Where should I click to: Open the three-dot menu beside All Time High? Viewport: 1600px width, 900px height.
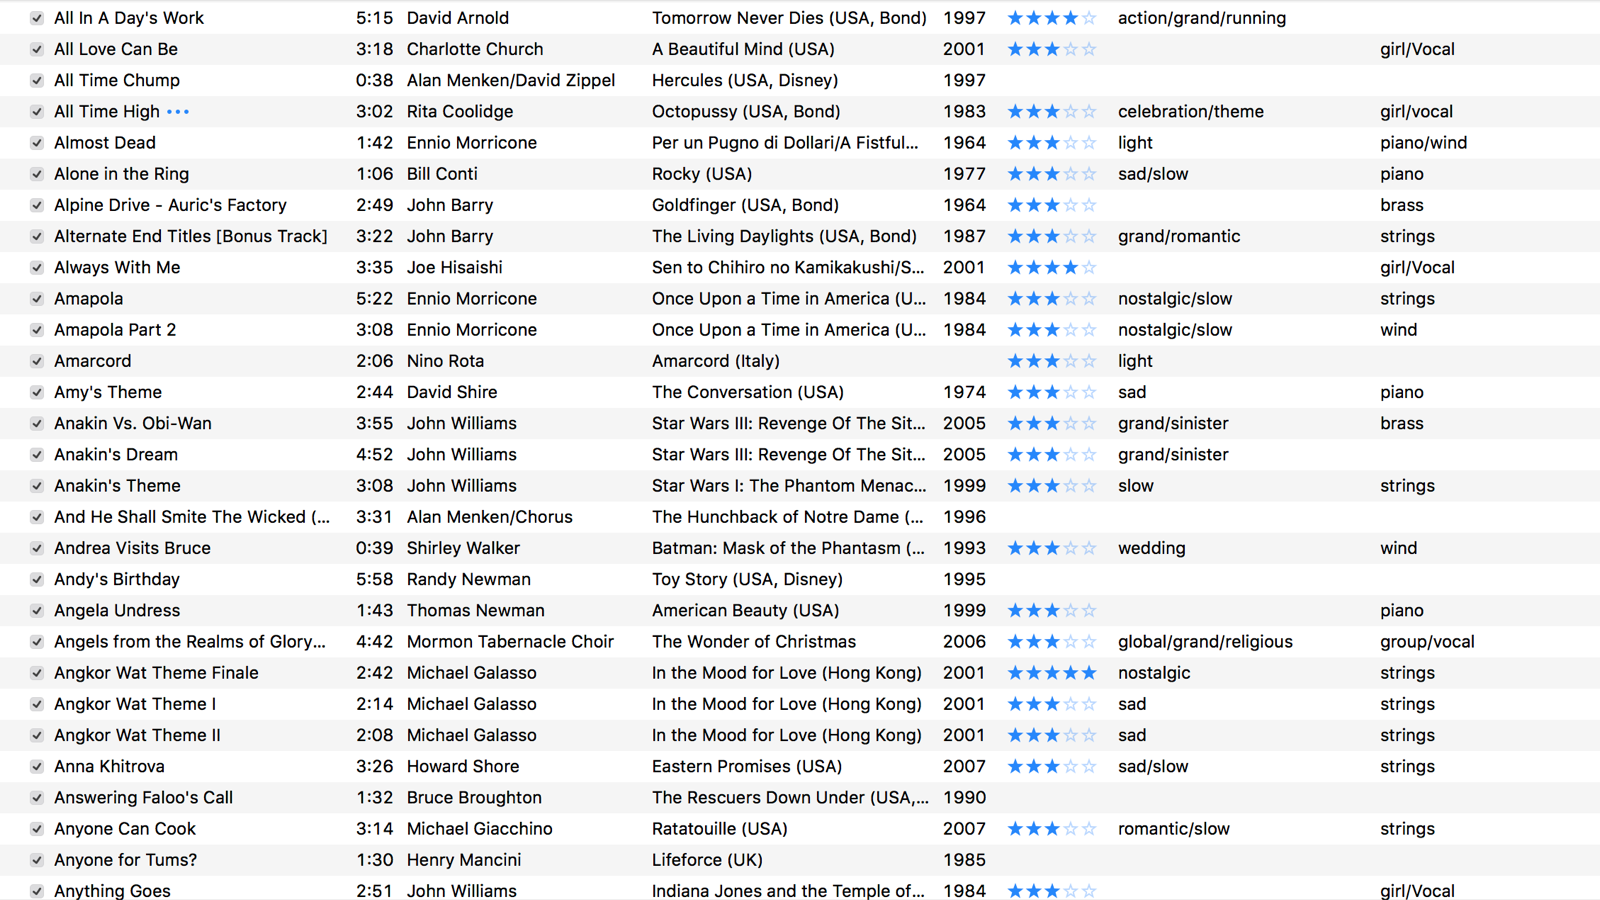pos(178,112)
